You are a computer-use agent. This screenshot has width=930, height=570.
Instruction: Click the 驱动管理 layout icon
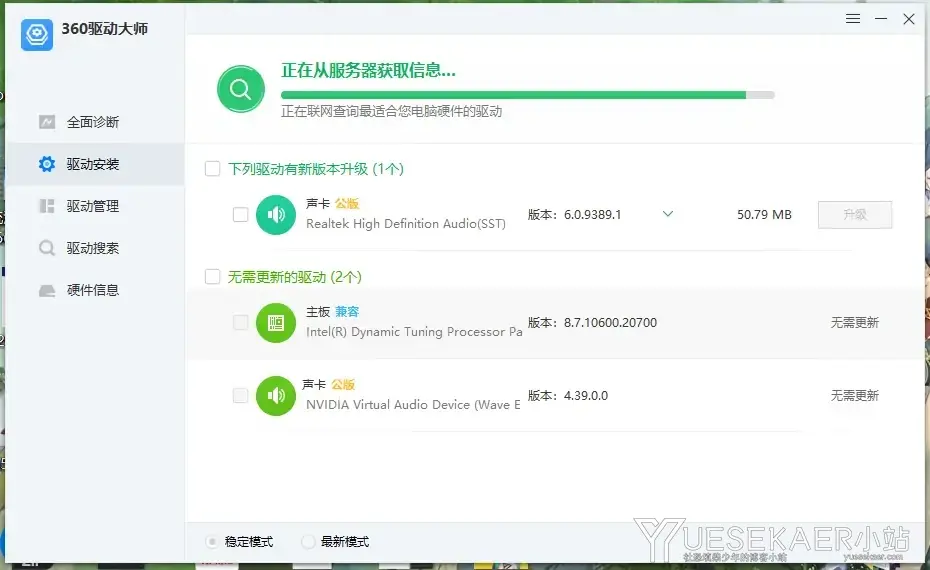point(47,206)
